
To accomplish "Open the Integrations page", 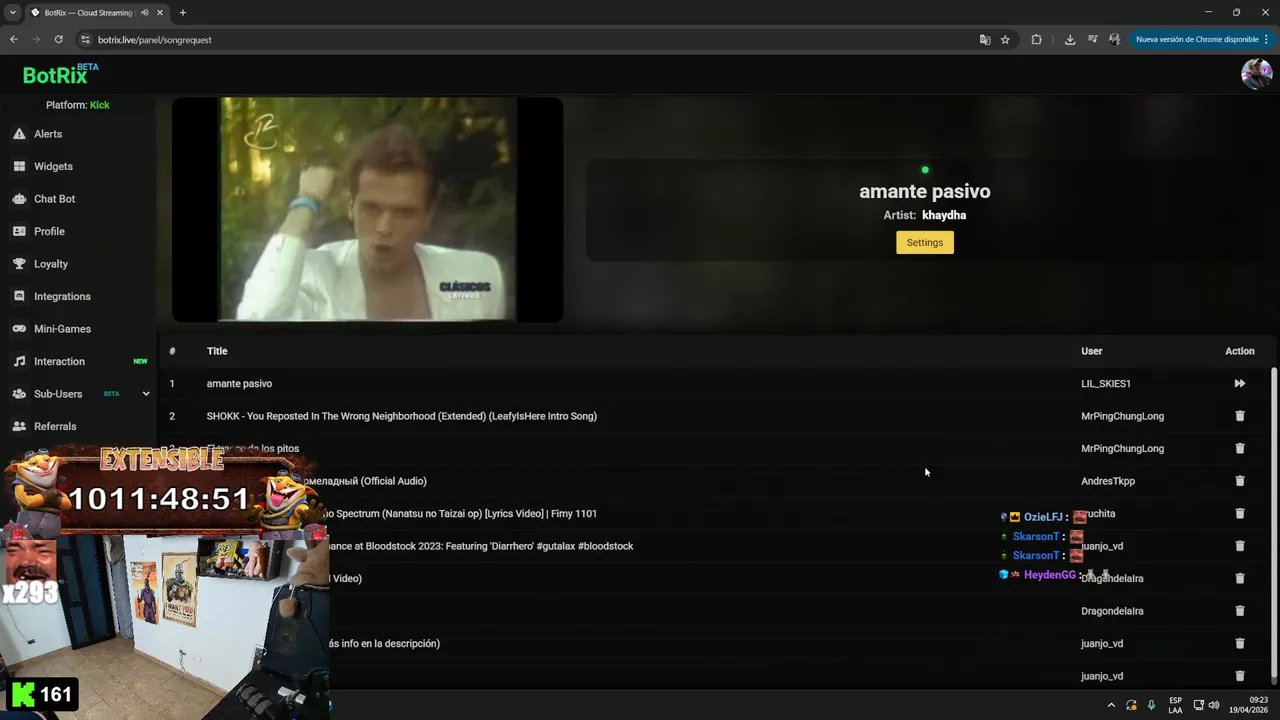I will (x=62, y=296).
